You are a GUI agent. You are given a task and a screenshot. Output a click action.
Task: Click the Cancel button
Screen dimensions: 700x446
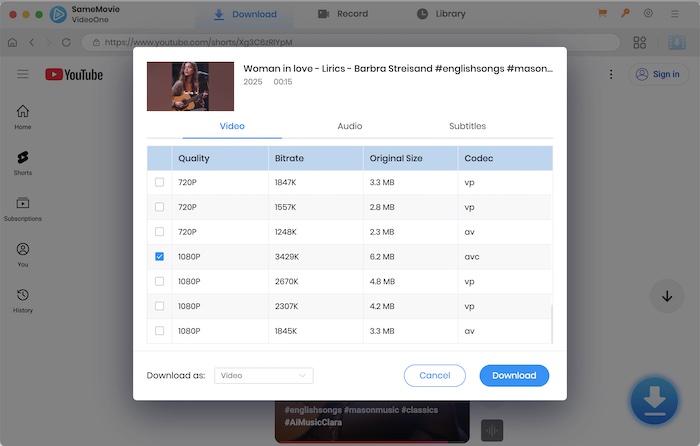click(435, 375)
